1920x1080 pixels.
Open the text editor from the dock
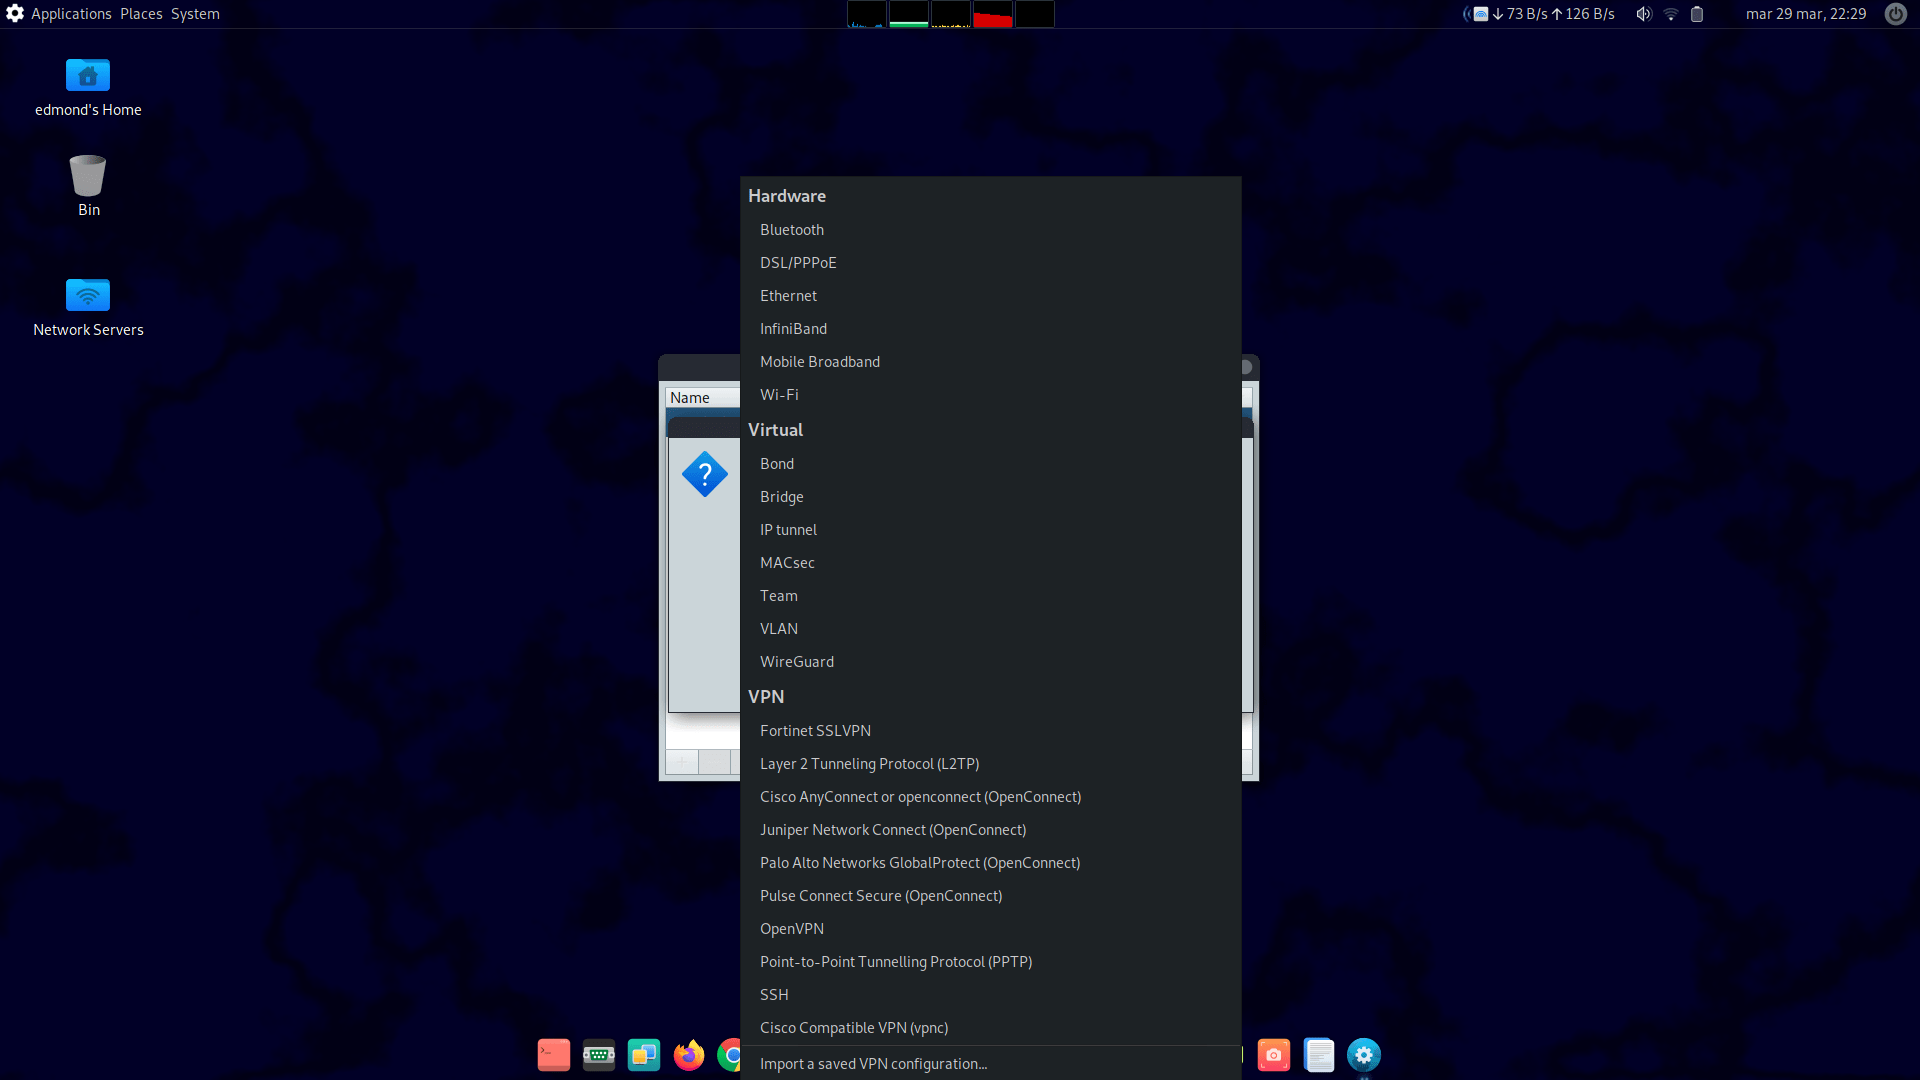(x=1320, y=1055)
